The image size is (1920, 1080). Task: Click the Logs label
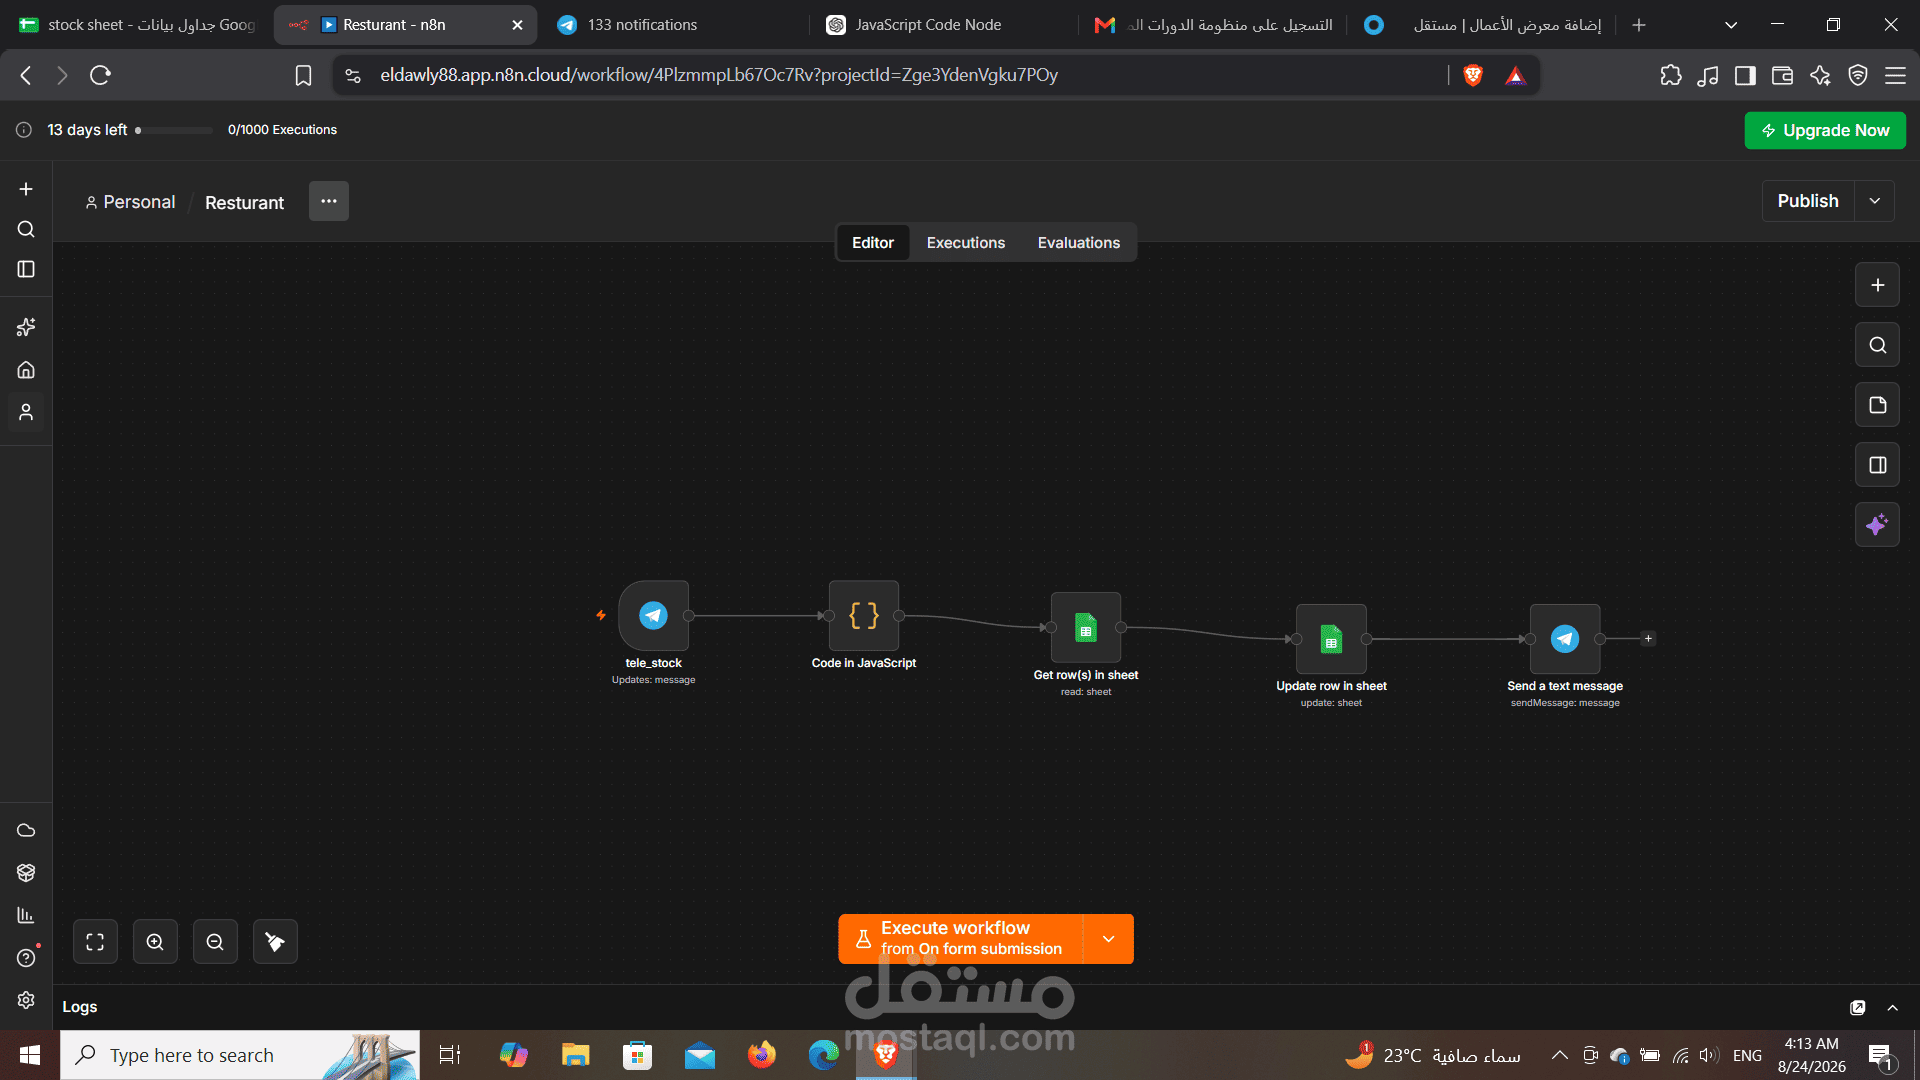click(80, 1007)
